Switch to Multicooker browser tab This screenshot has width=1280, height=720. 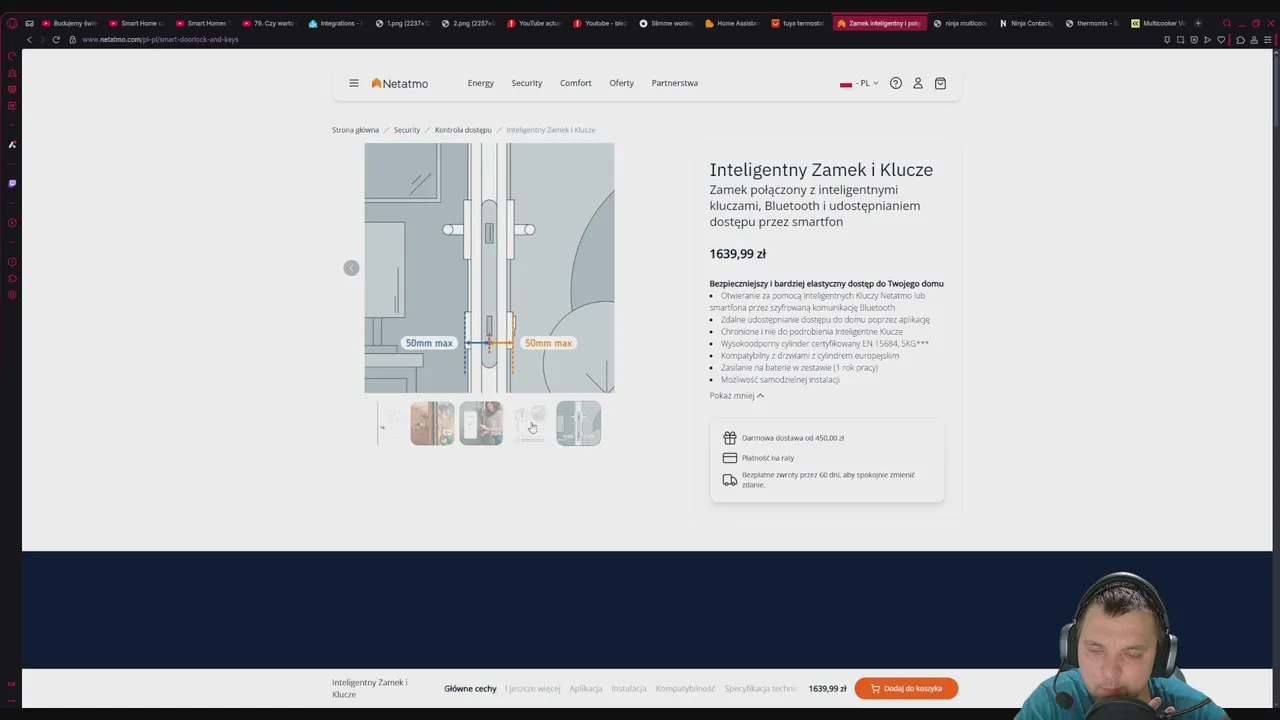[1158, 23]
